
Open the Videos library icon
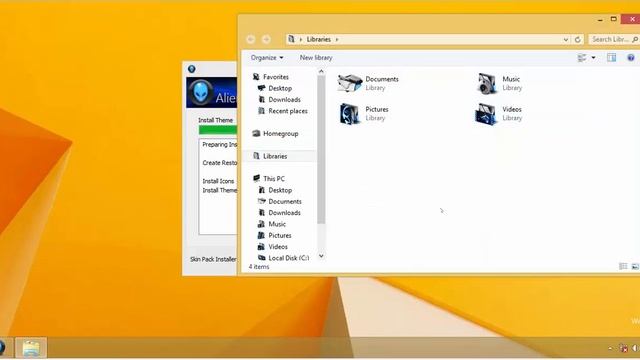point(486,114)
